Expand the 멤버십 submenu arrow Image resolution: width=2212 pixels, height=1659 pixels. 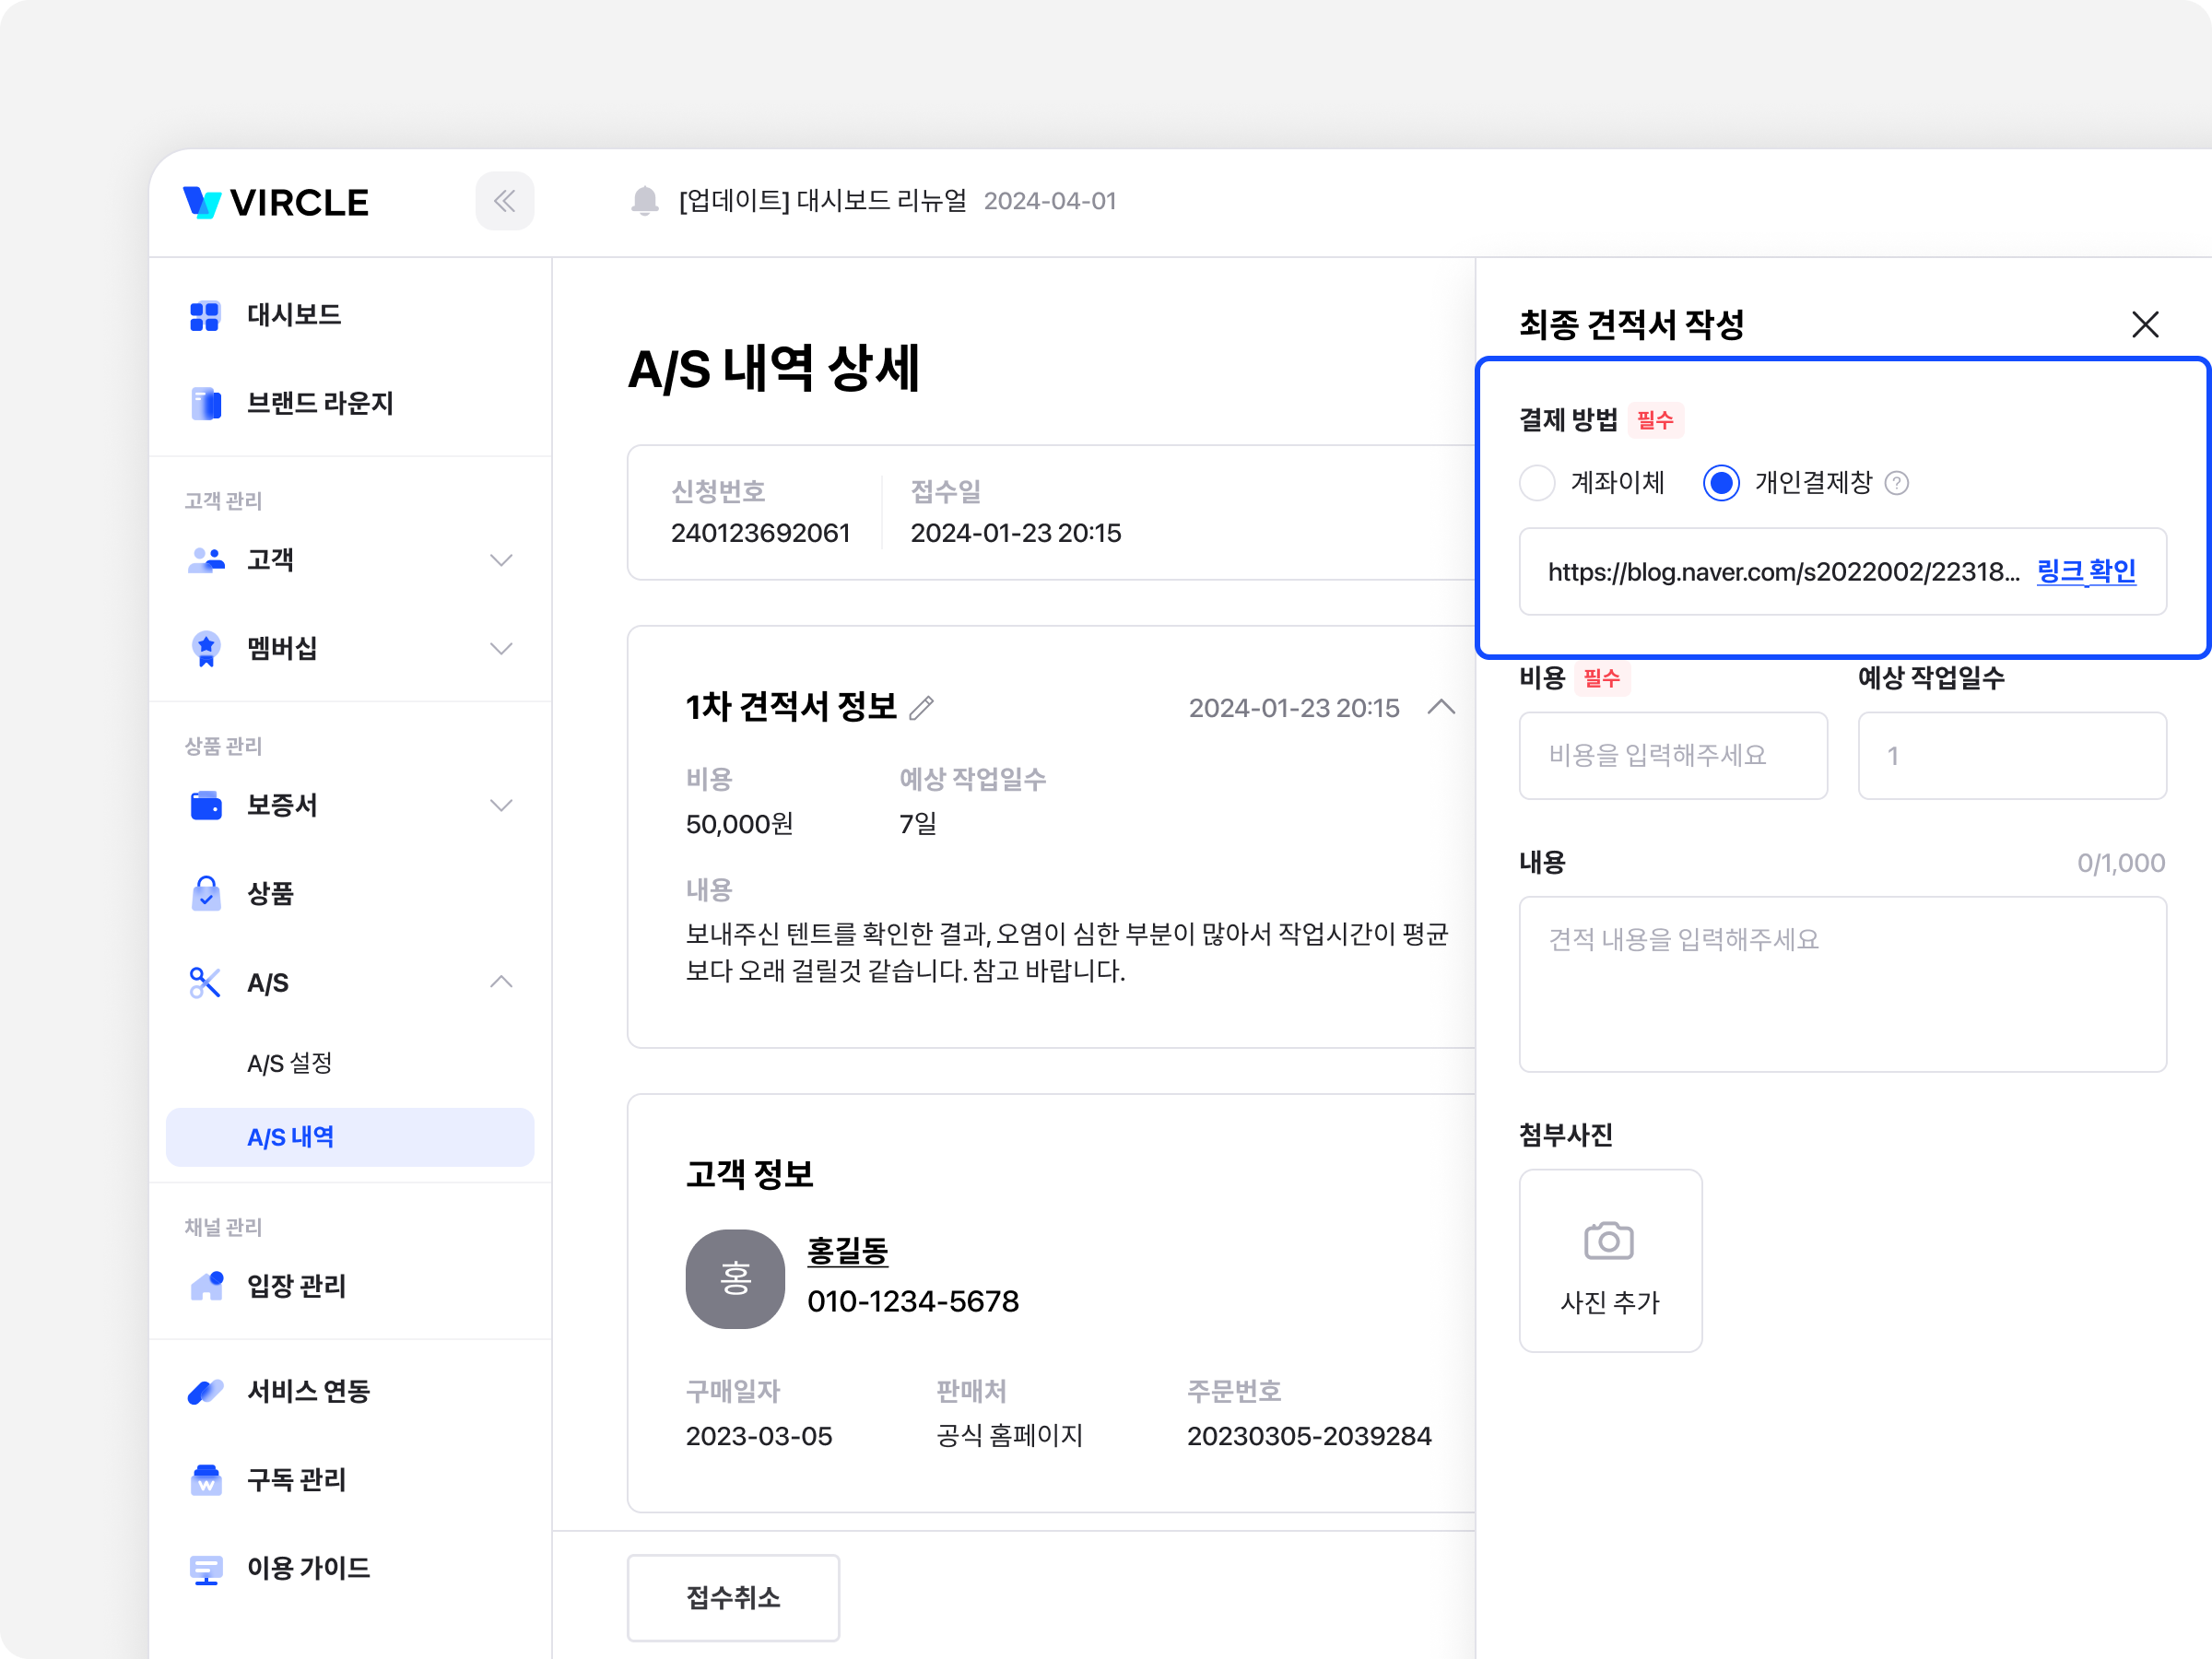click(501, 648)
